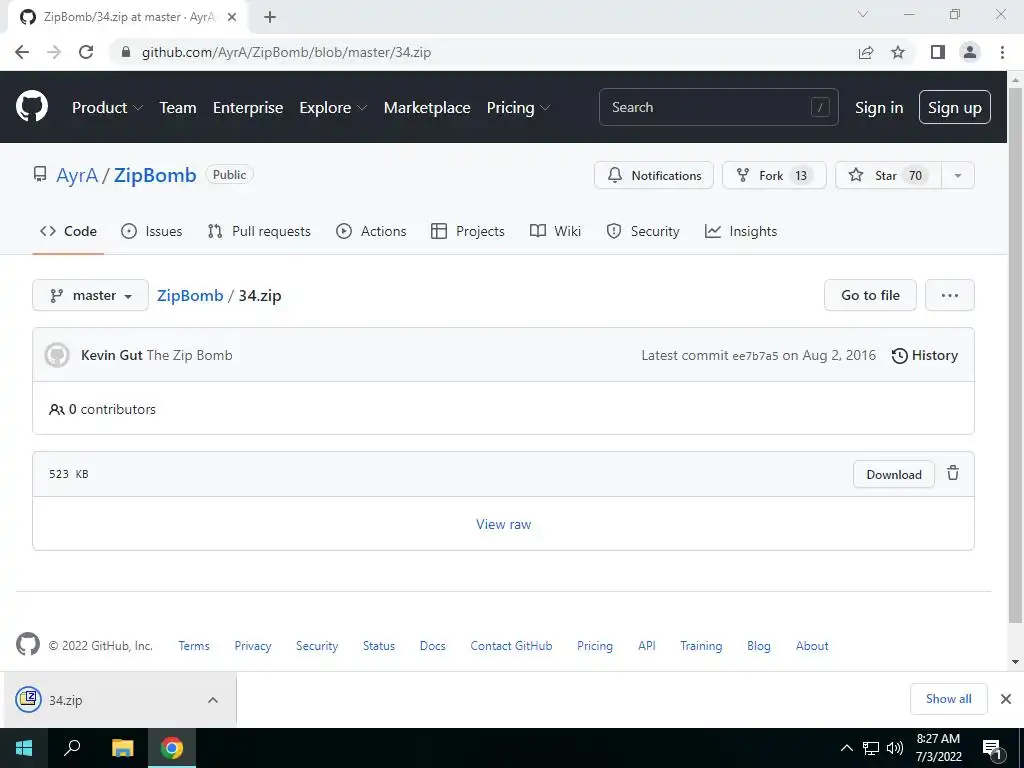Open commit ee7b7a5 link
Image resolution: width=1024 pixels, height=768 pixels.
(x=755, y=356)
